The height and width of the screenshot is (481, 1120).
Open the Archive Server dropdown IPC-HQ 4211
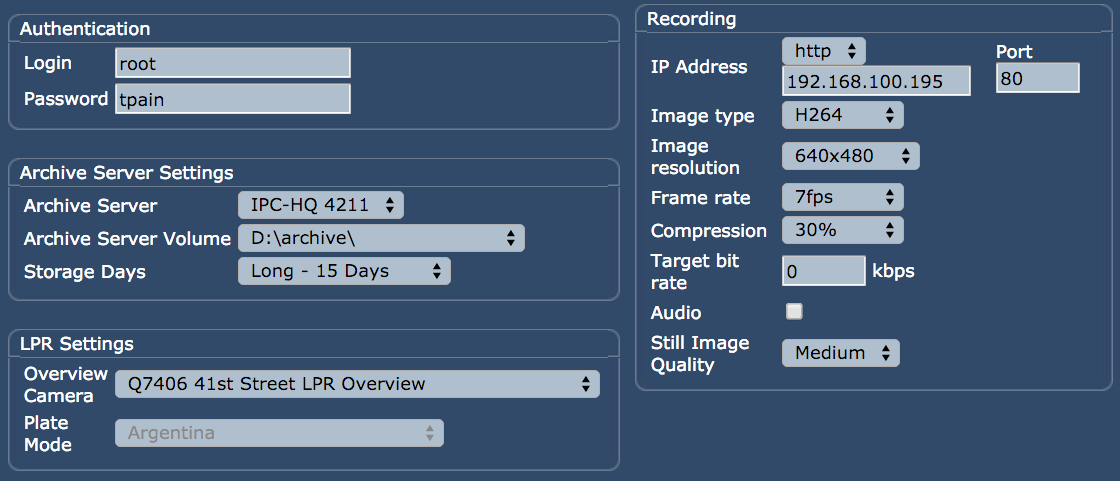tap(321, 205)
